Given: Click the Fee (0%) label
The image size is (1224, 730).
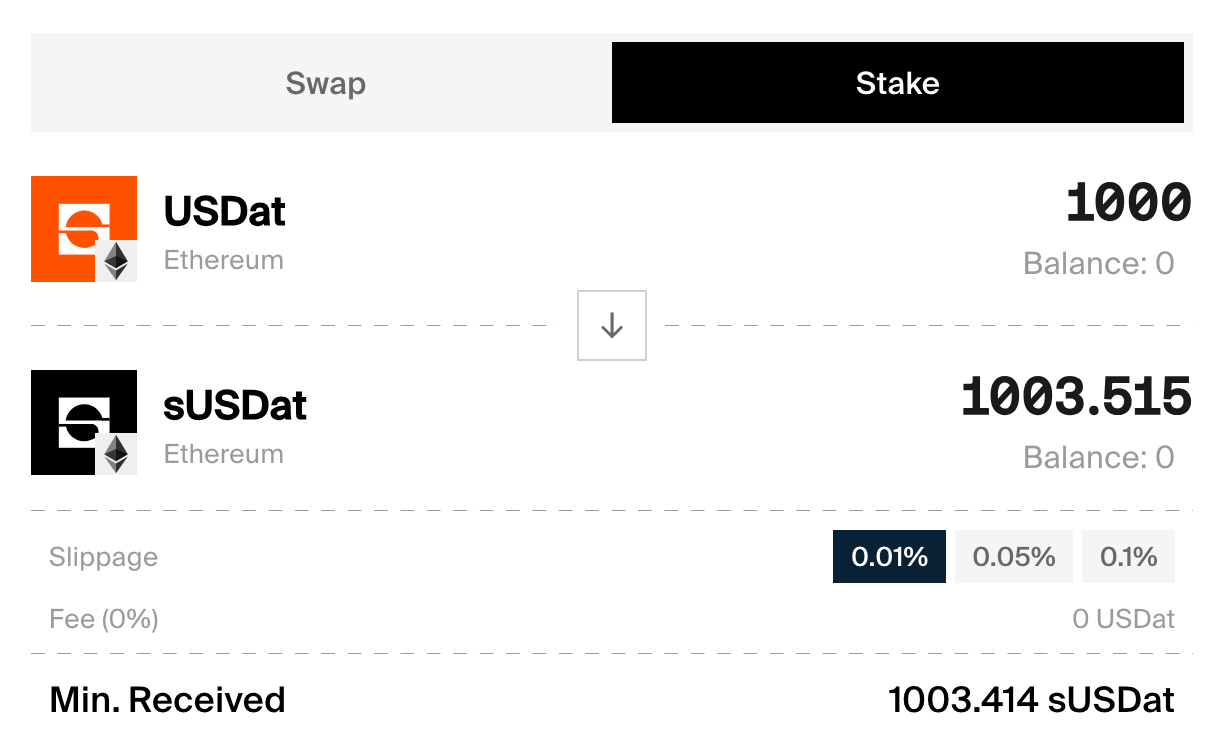Looking at the screenshot, I should coord(104,619).
